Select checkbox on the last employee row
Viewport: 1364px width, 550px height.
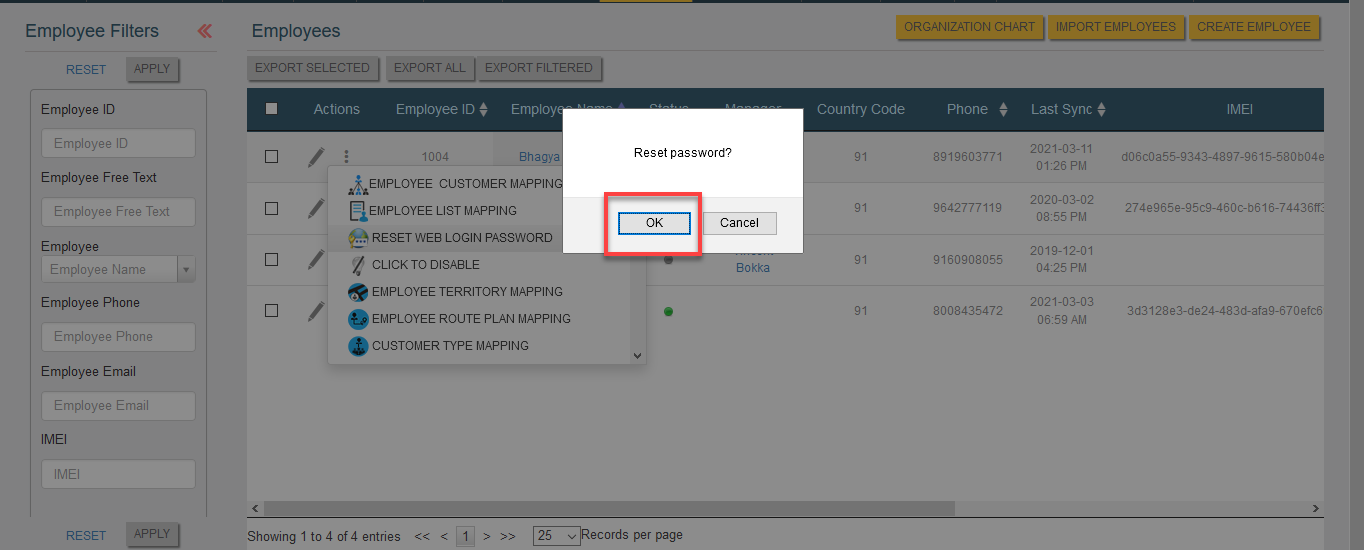[x=271, y=311]
